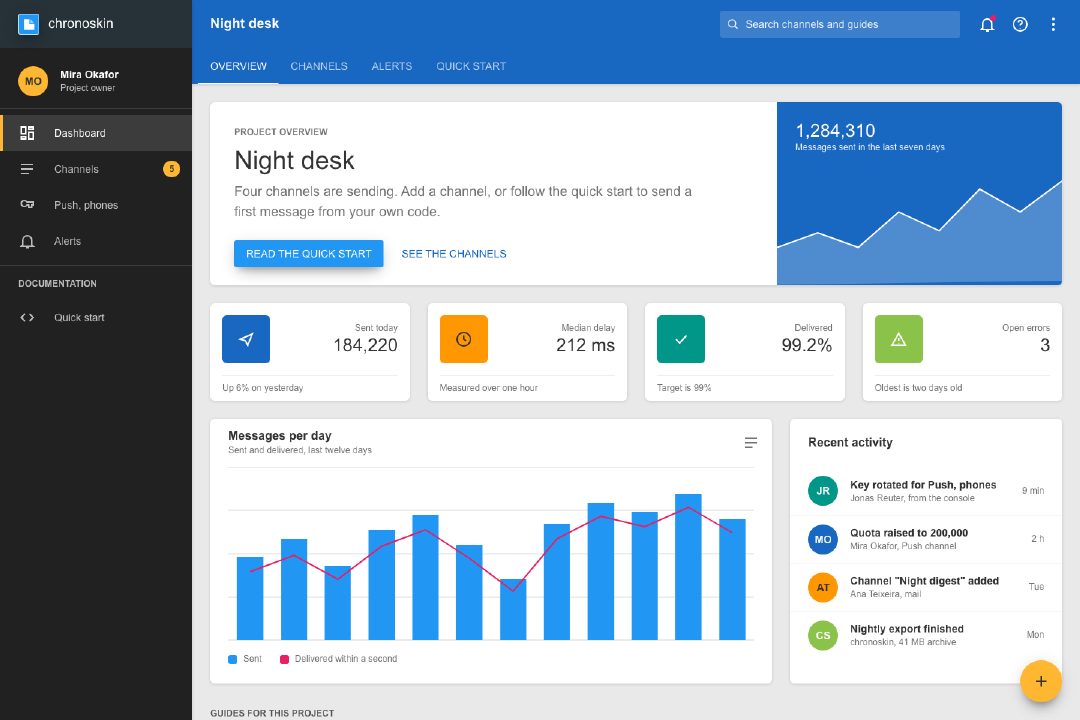The width and height of the screenshot is (1080, 720).
Task: Click the Open errors value 3
Action: coord(1045,345)
